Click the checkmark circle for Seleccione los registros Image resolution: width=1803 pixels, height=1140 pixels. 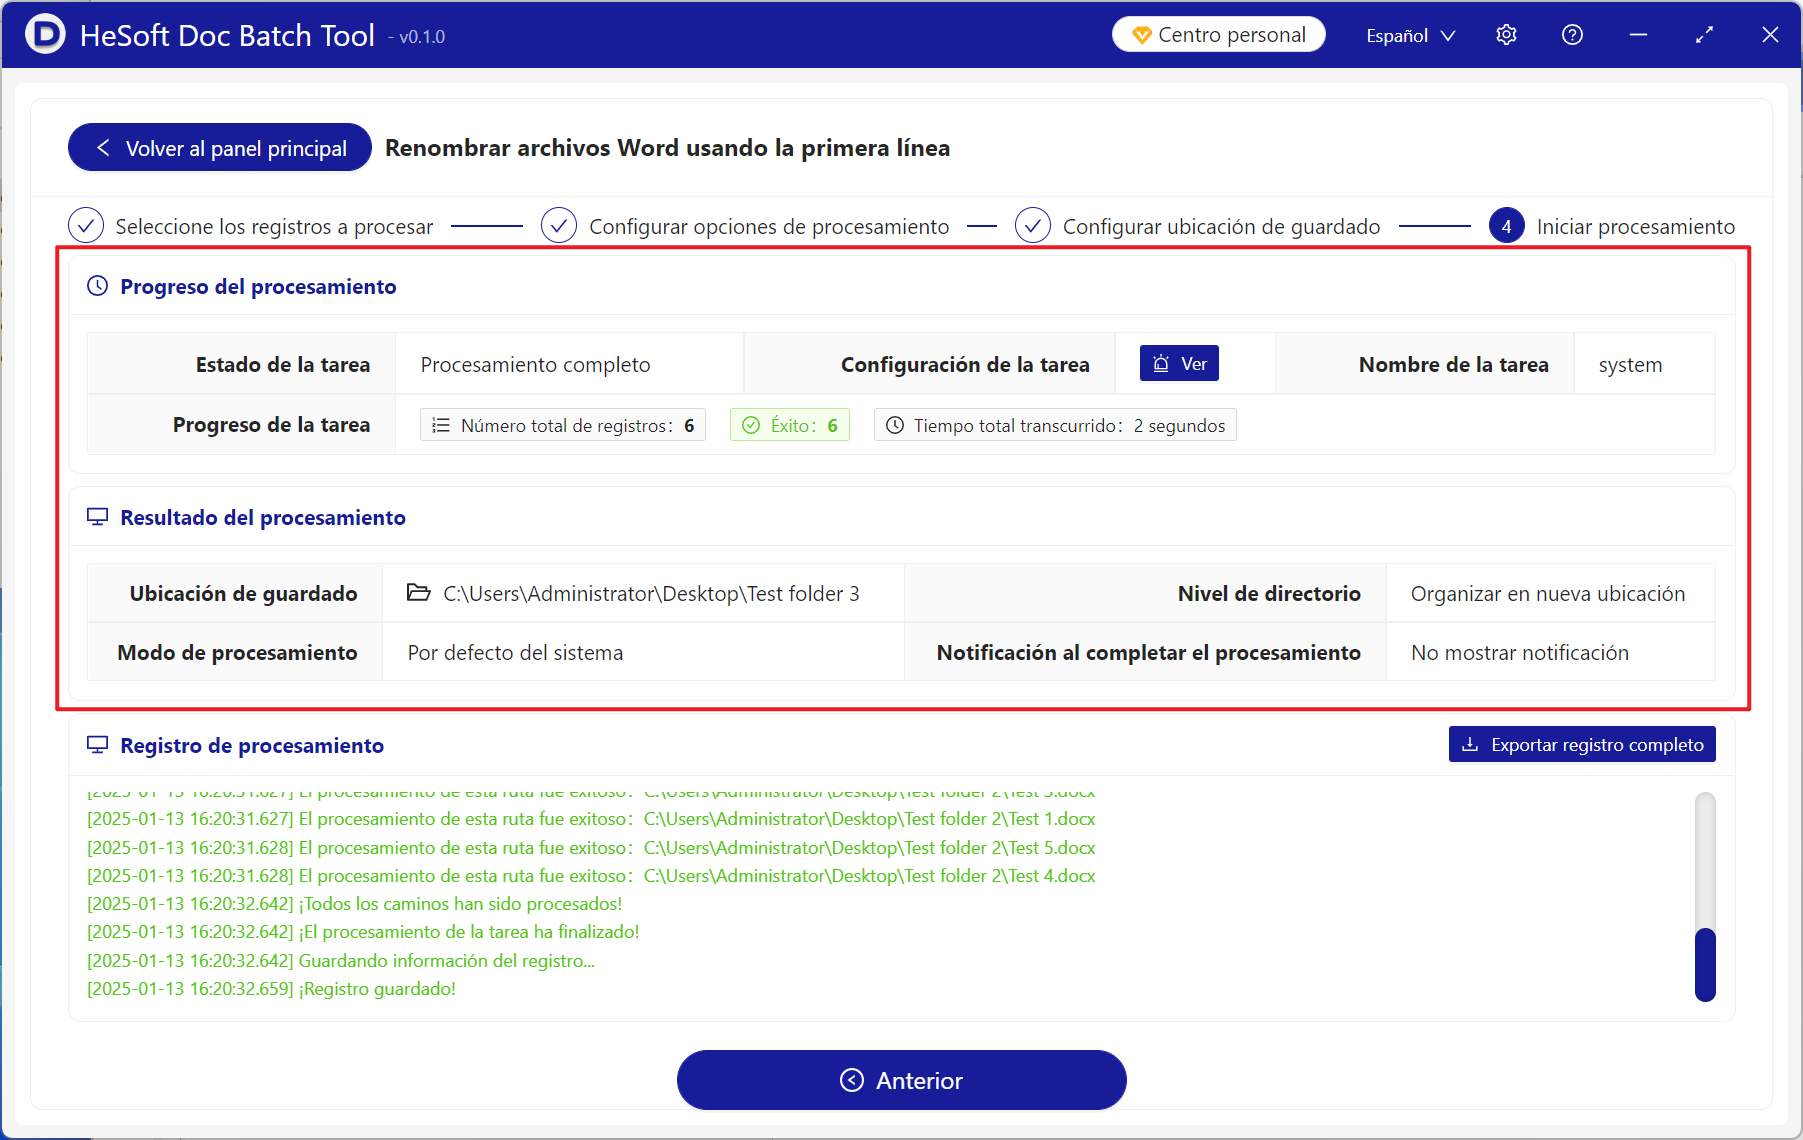click(x=86, y=226)
